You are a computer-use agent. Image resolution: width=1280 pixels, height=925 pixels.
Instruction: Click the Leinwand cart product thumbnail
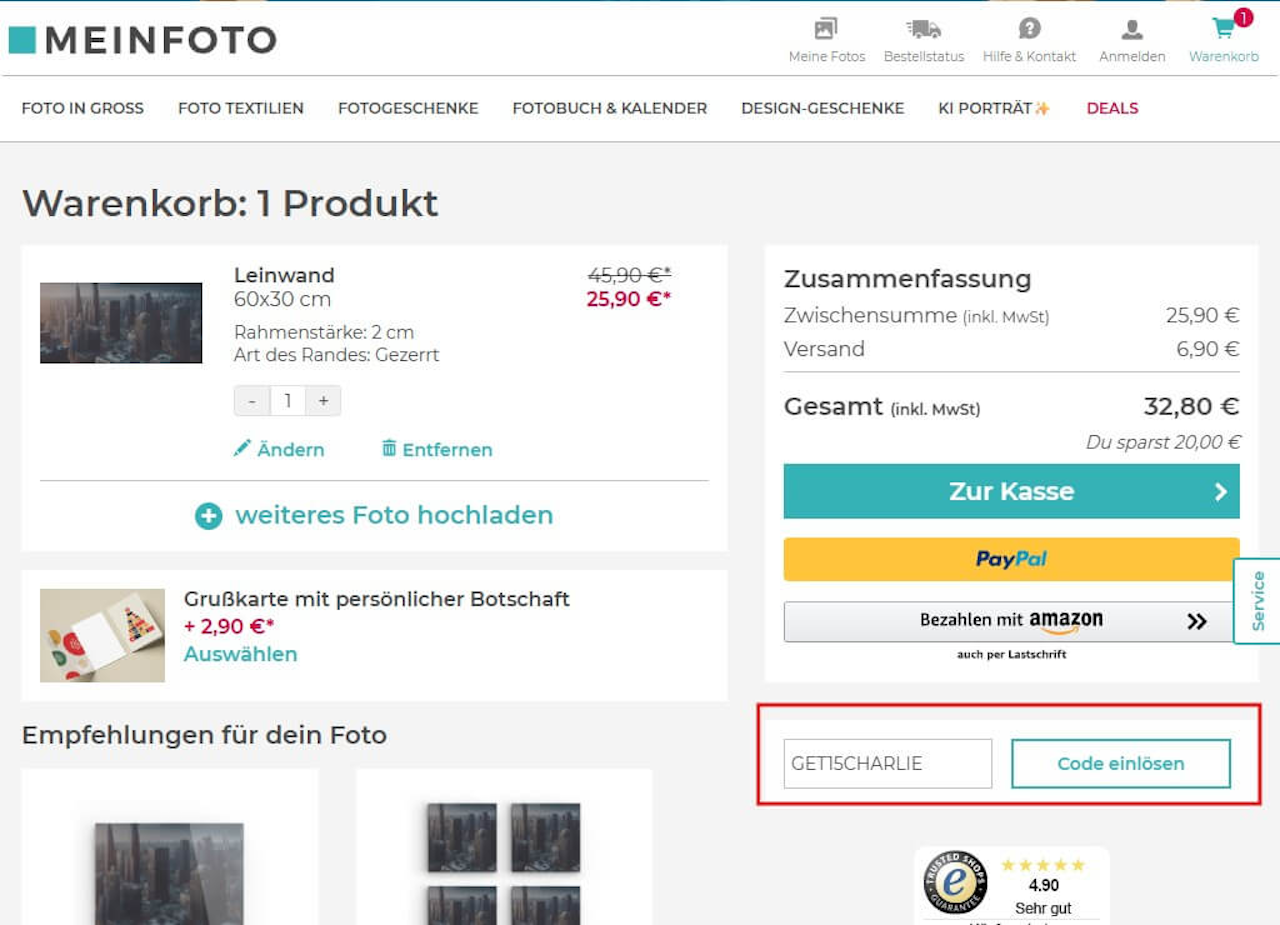point(121,323)
